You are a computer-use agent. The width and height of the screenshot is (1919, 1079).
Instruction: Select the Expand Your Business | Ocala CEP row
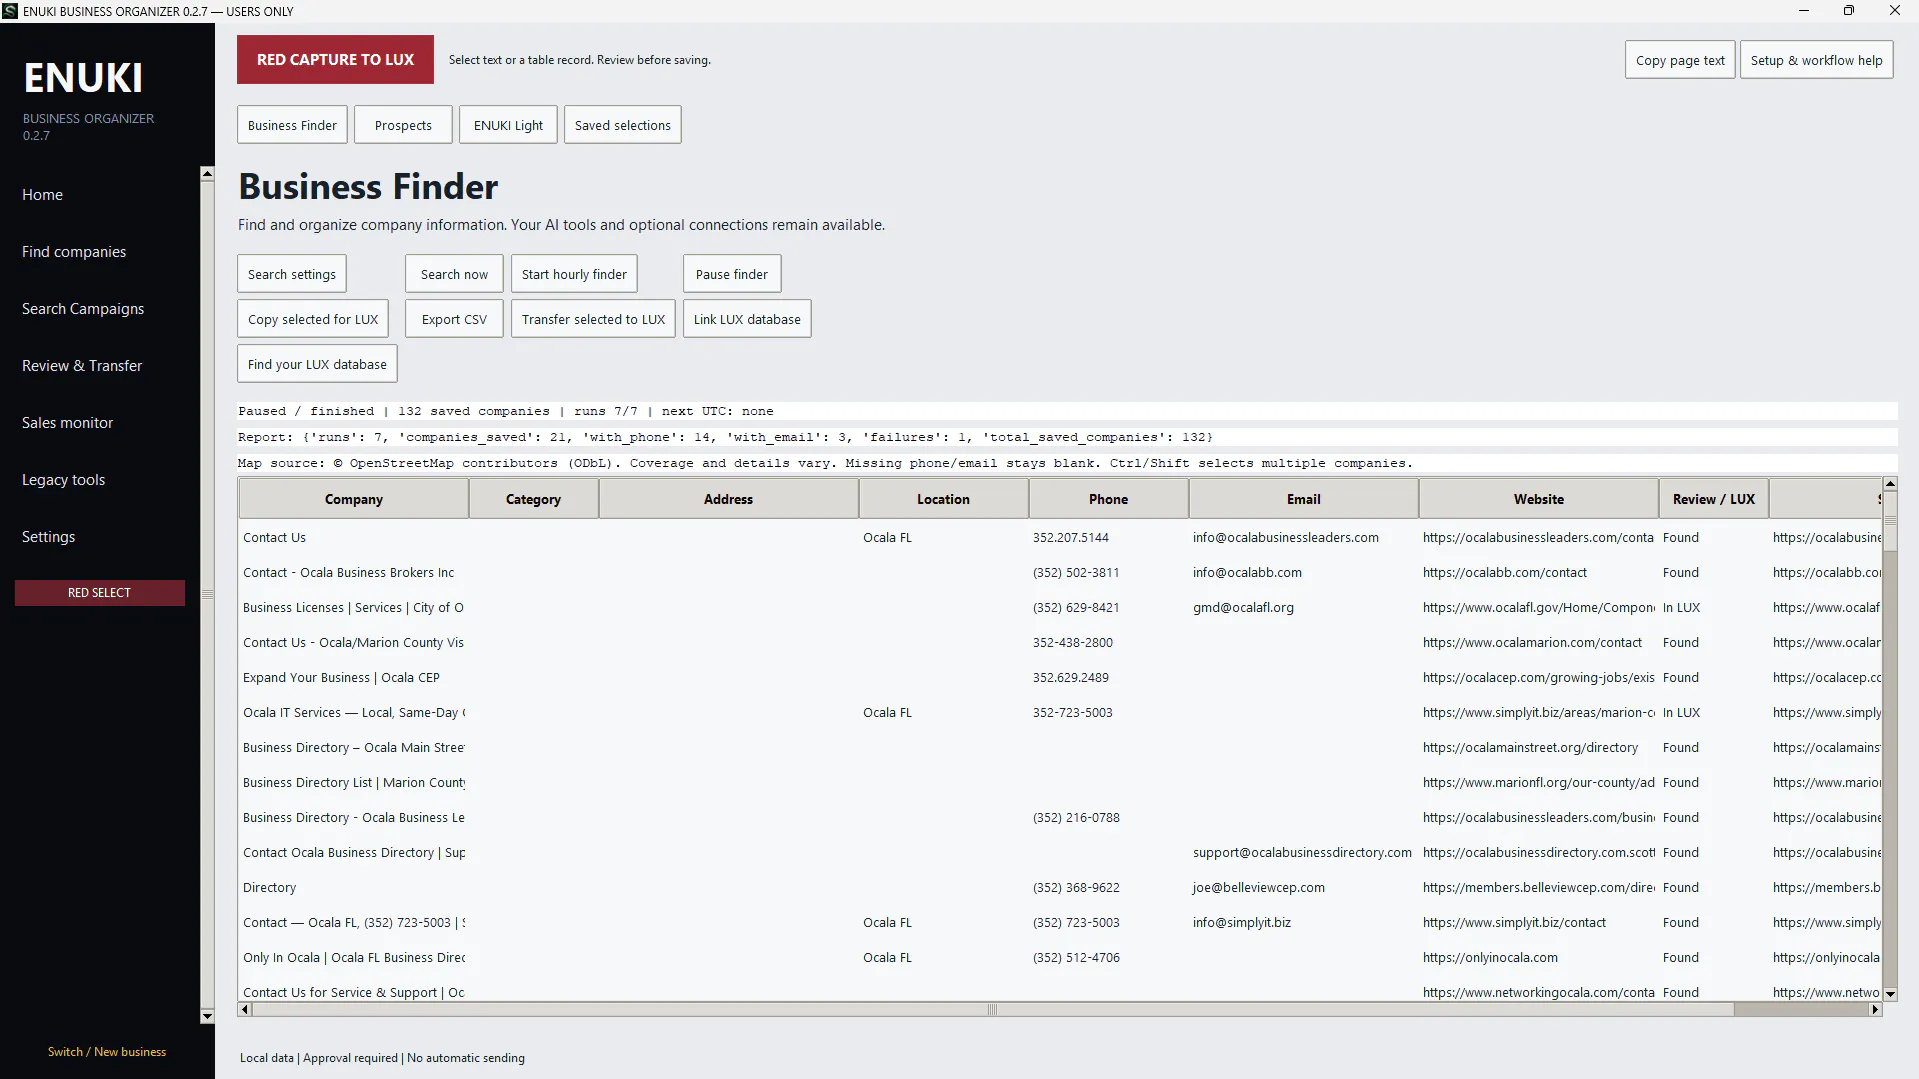tap(1060, 678)
